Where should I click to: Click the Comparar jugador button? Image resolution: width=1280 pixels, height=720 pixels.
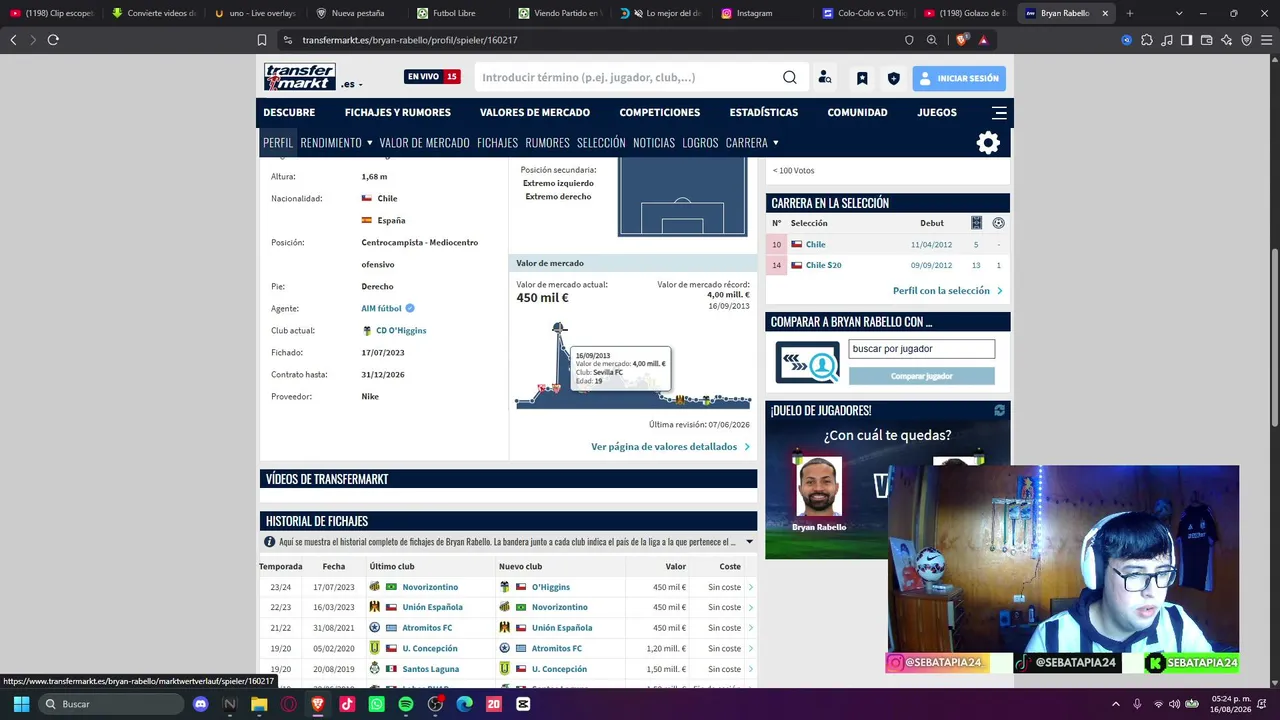[922, 376]
